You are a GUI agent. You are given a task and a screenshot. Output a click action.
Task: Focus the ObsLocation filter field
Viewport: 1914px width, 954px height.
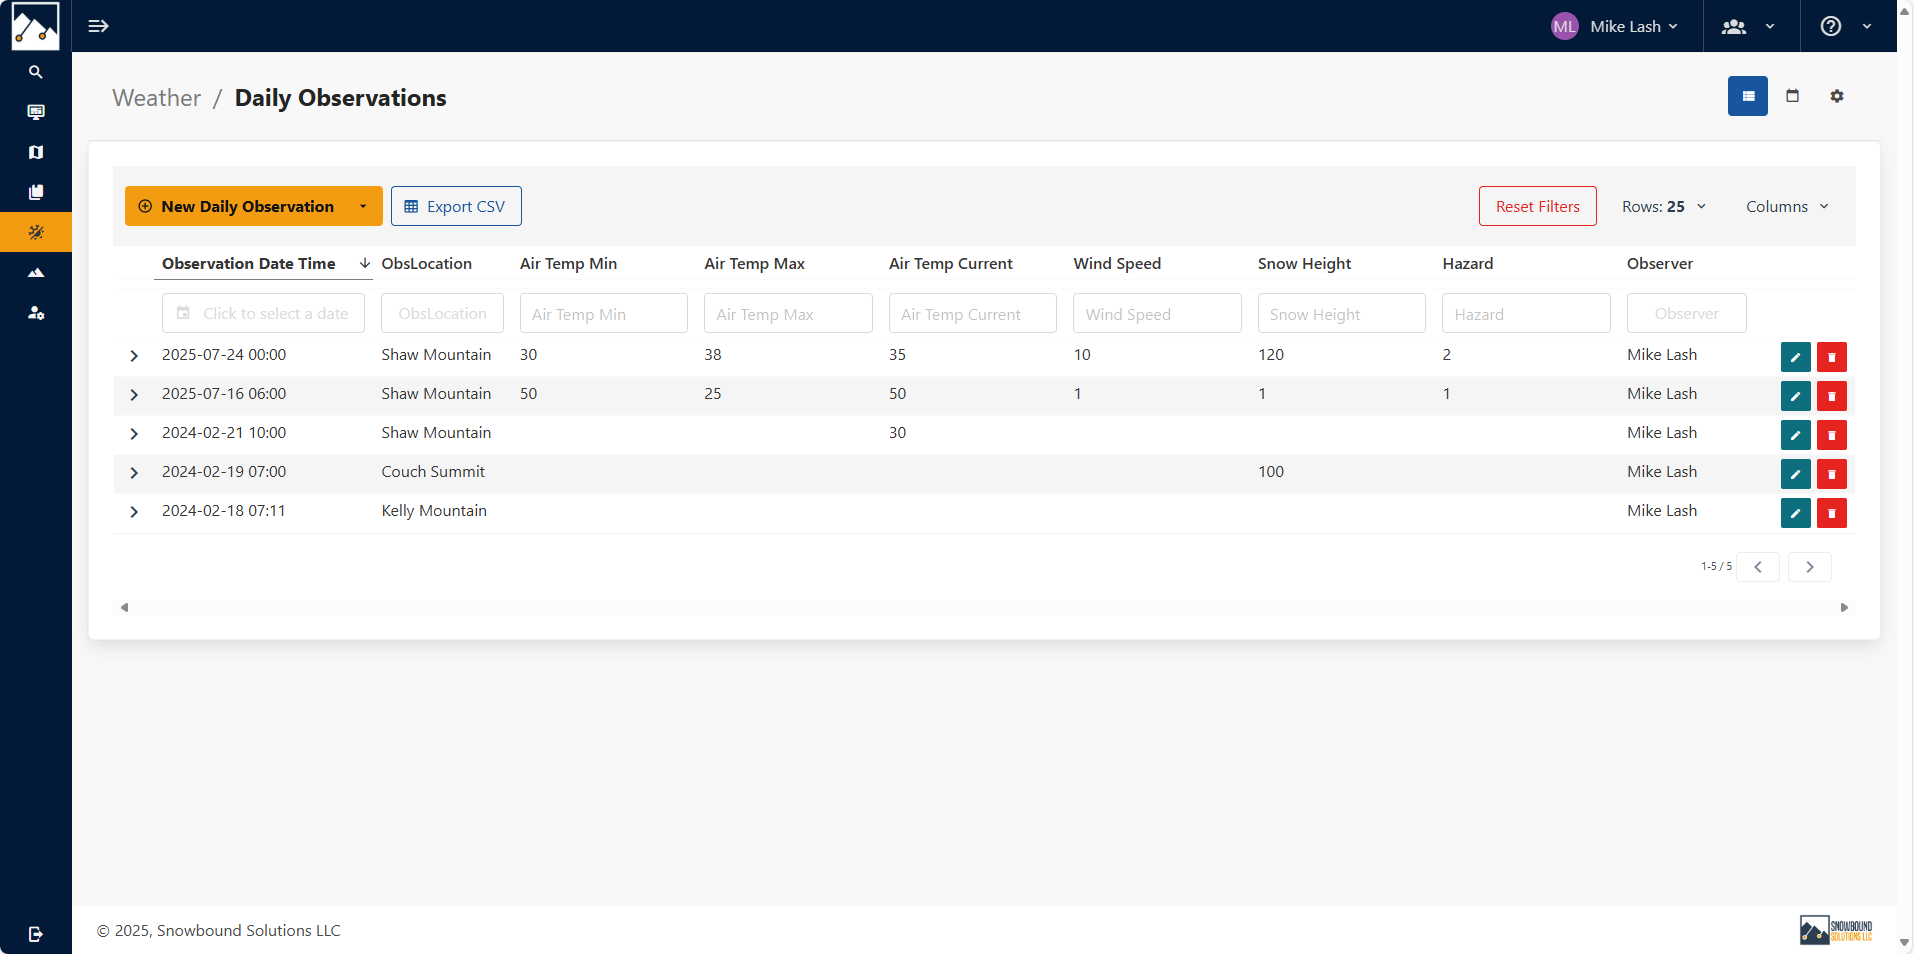pos(442,313)
